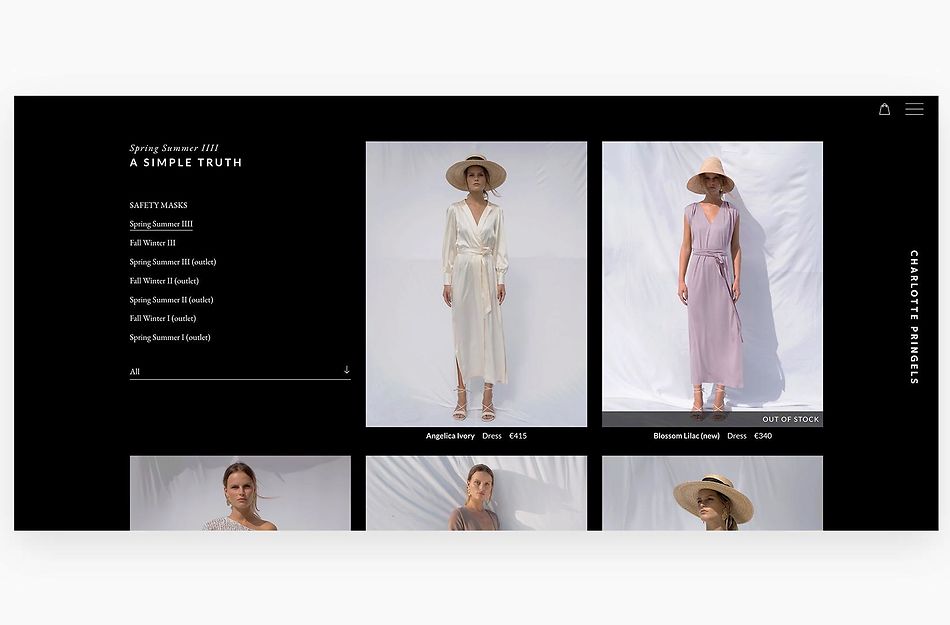Click the Angelica Ivory dress photo
Screen dimensions: 950x625
476,284
